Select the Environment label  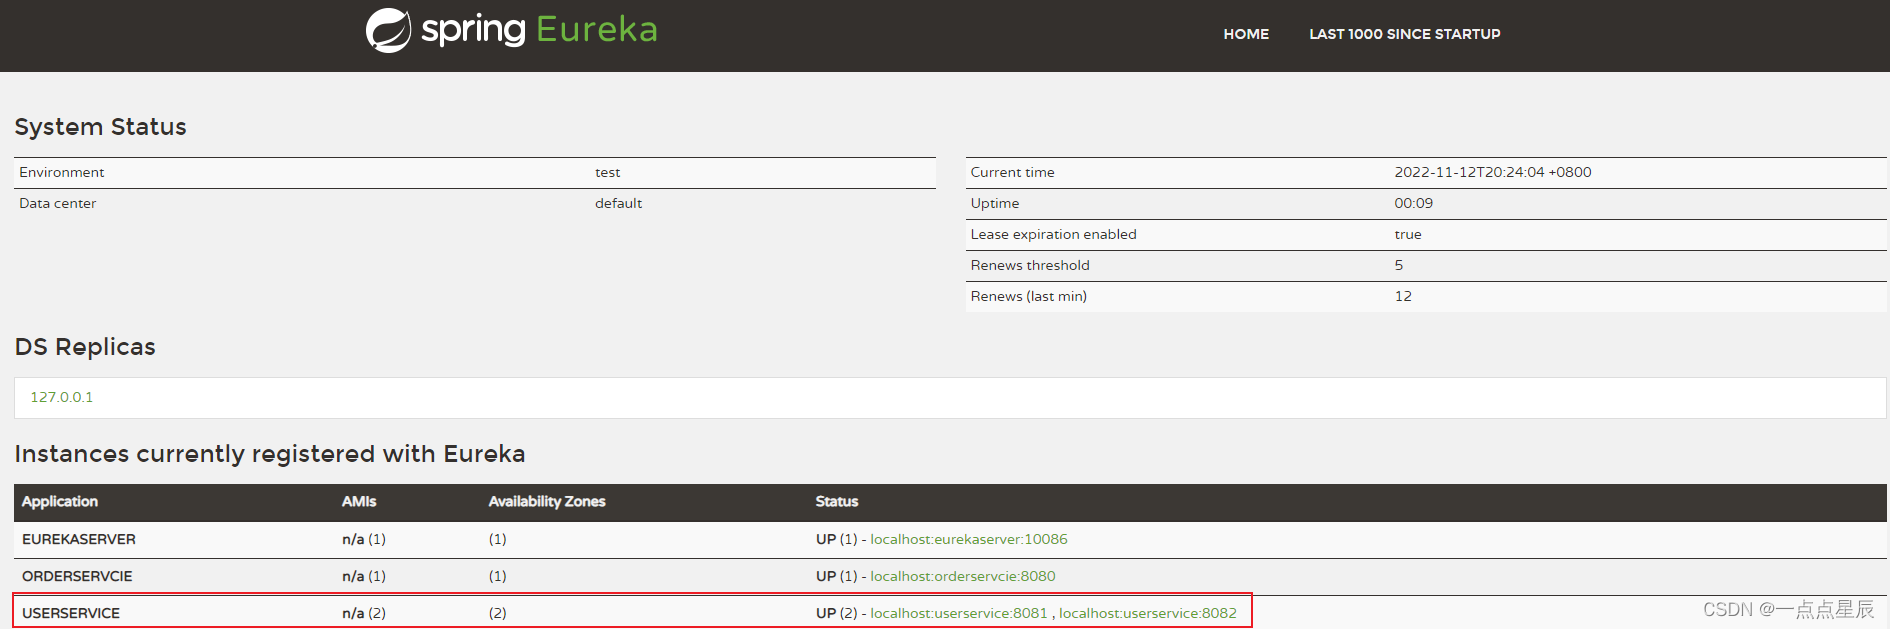click(x=62, y=172)
